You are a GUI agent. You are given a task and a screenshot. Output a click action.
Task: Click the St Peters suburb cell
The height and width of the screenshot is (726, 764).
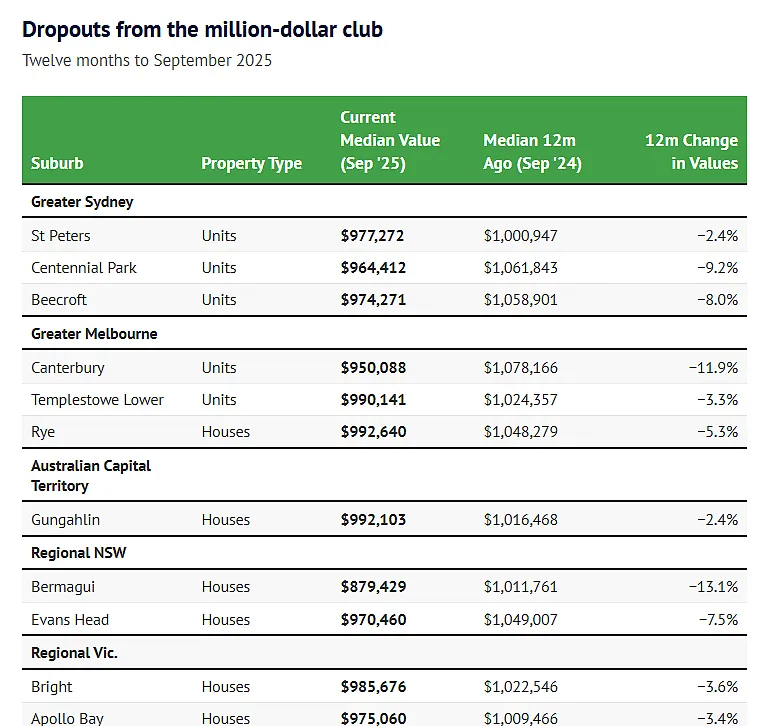(x=61, y=235)
